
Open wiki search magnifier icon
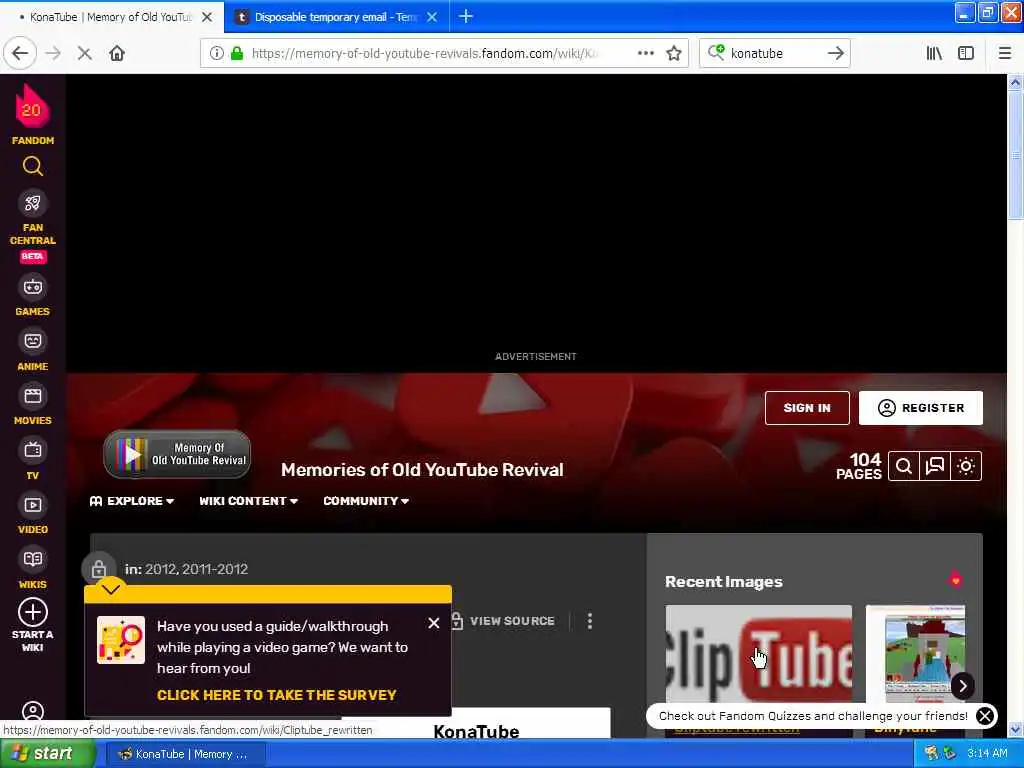[904, 466]
